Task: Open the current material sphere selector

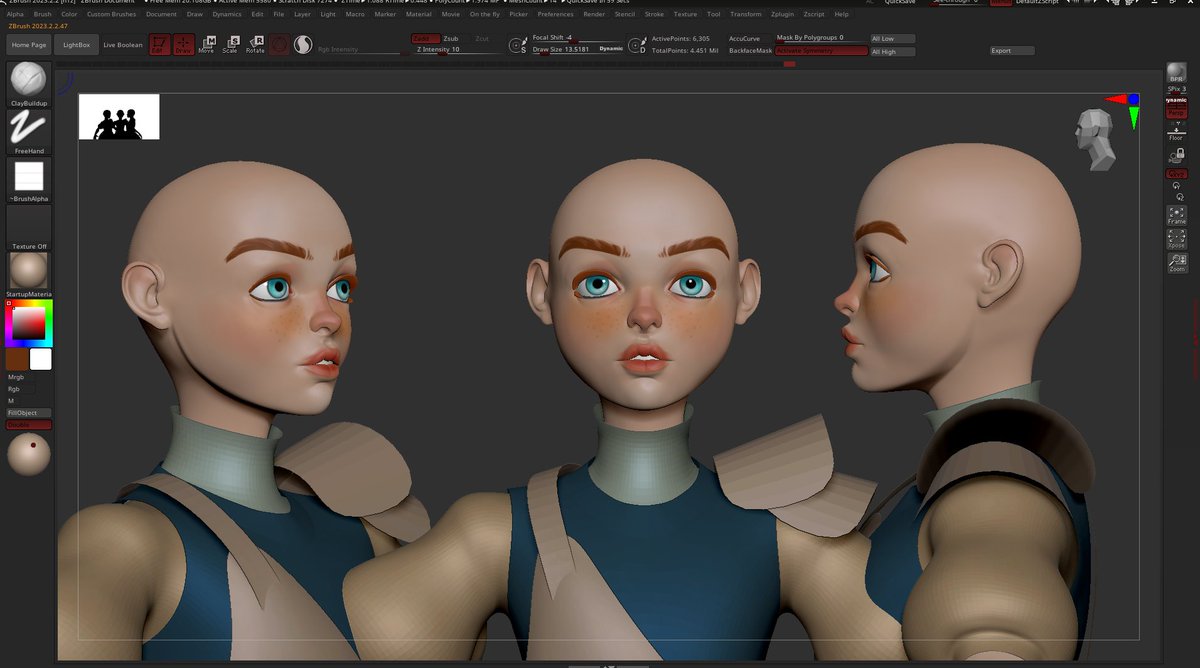Action: pos(28,270)
